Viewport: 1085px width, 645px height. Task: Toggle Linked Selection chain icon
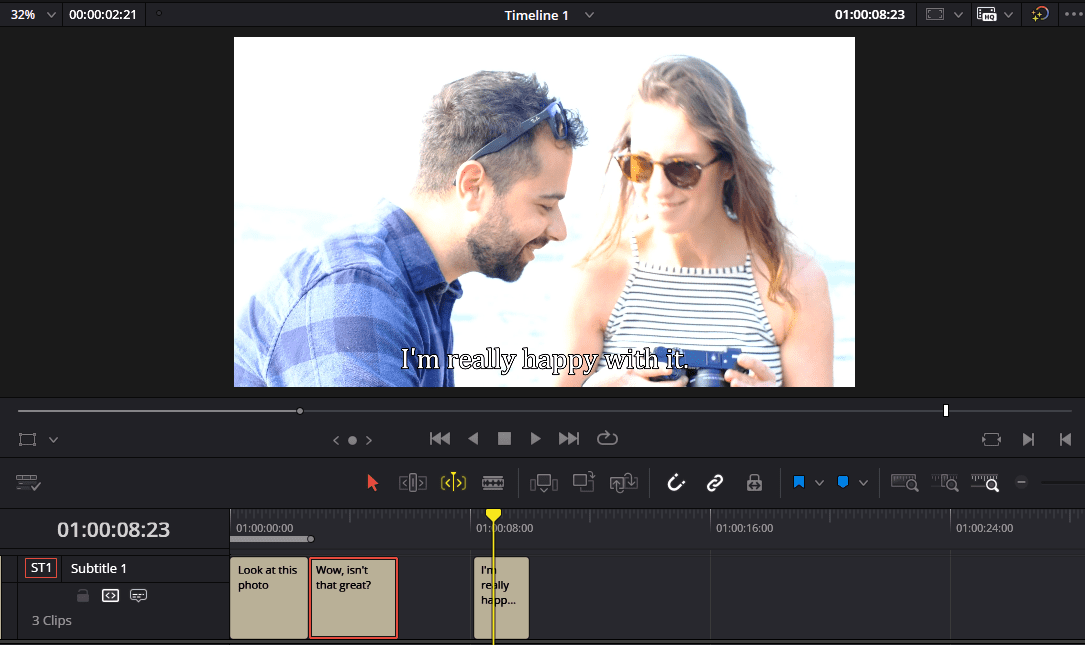714,482
